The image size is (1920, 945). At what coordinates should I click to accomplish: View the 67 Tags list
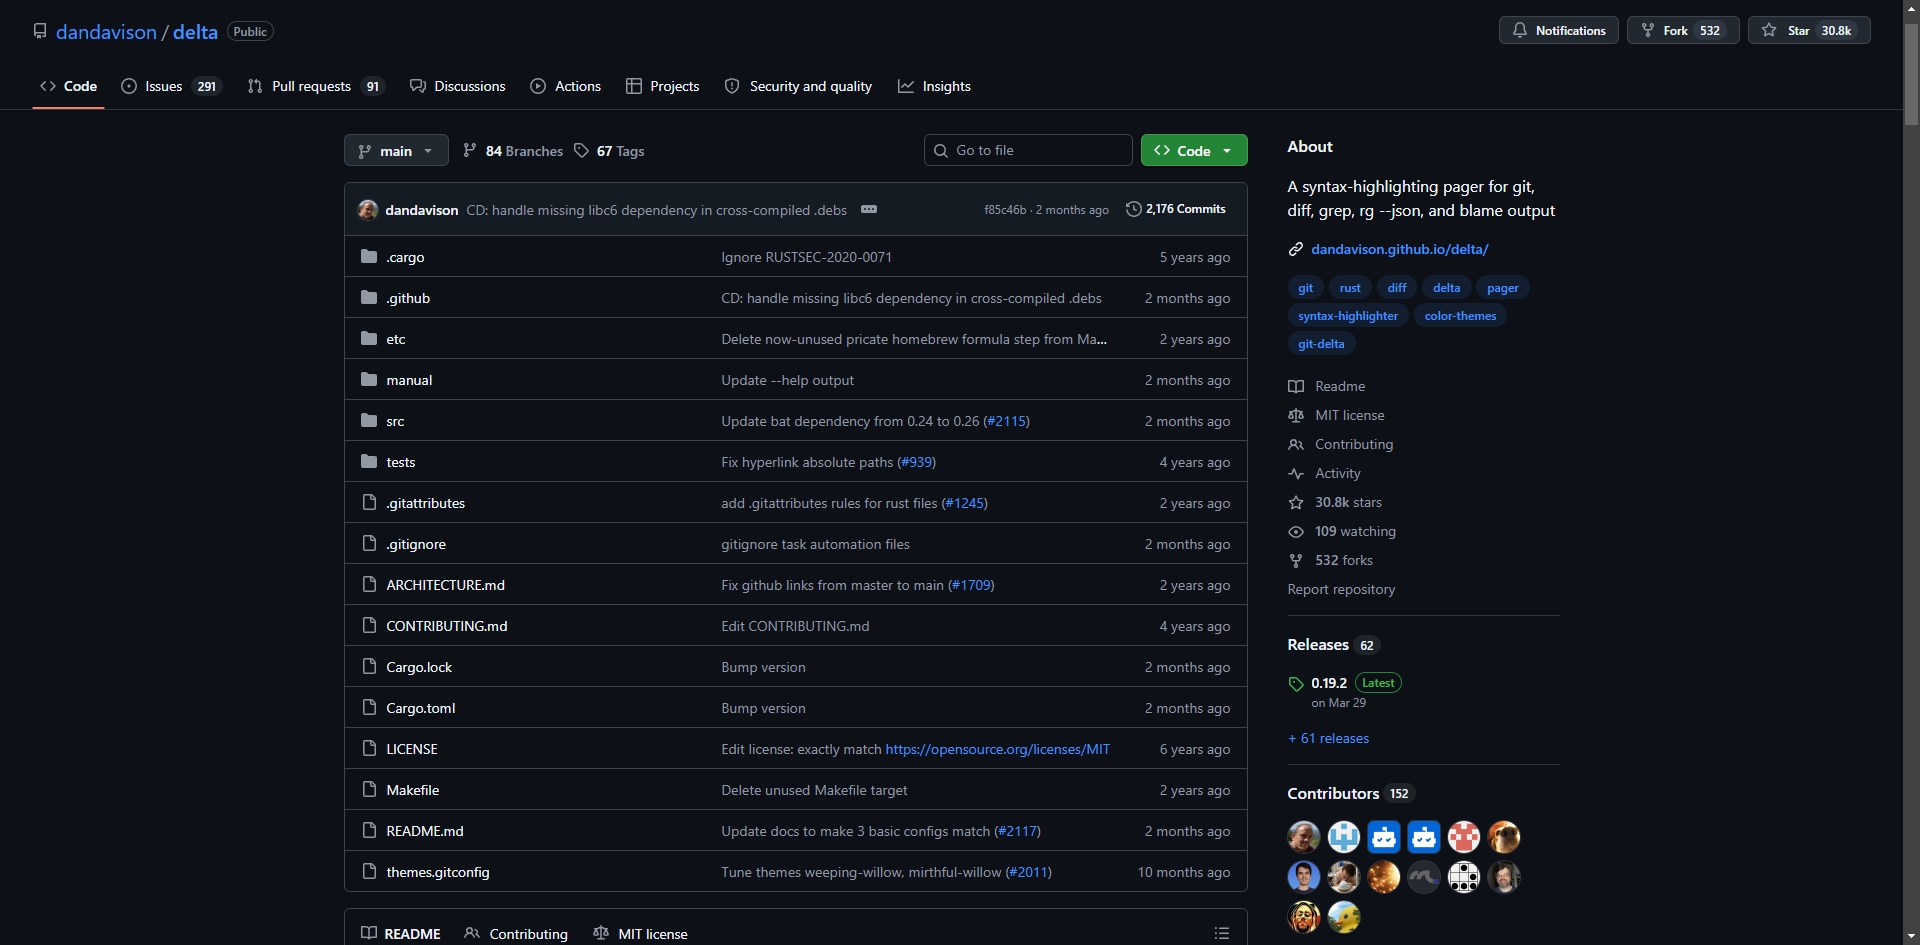[609, 151]
